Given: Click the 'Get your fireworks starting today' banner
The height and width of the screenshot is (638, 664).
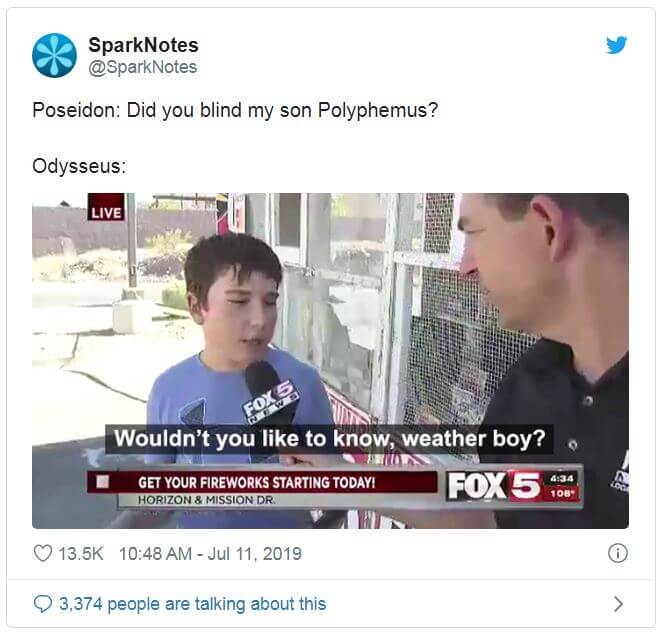Looking at the screenshot, I should pyautogui.click(x=263, y=482).
